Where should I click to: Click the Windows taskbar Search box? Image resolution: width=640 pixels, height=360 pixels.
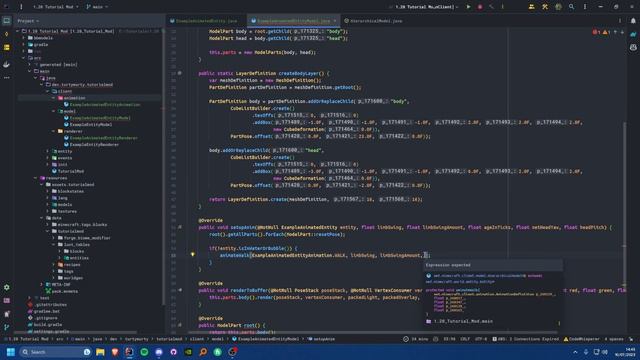pos(55,352)
